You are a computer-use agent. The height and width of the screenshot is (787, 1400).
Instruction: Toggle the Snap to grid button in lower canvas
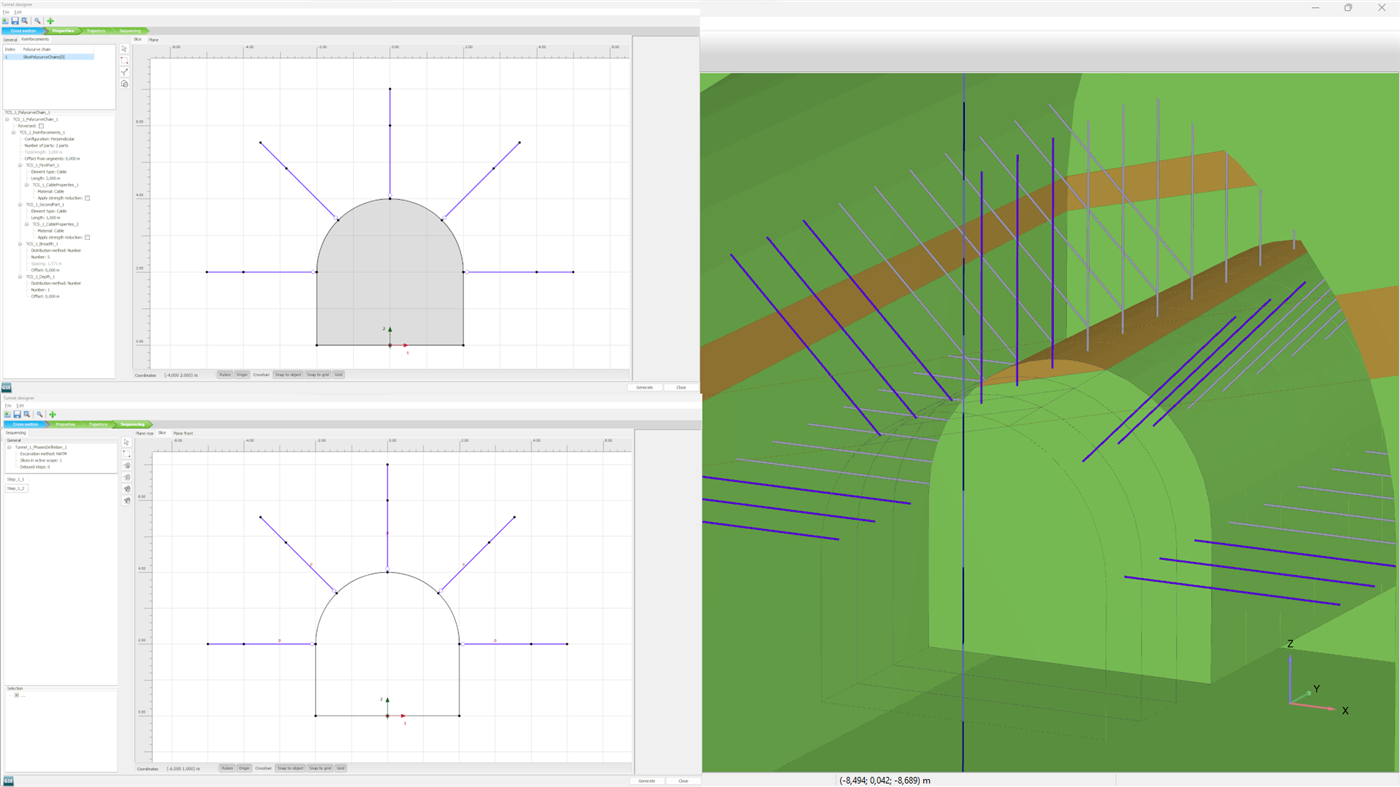click(319, 768)
